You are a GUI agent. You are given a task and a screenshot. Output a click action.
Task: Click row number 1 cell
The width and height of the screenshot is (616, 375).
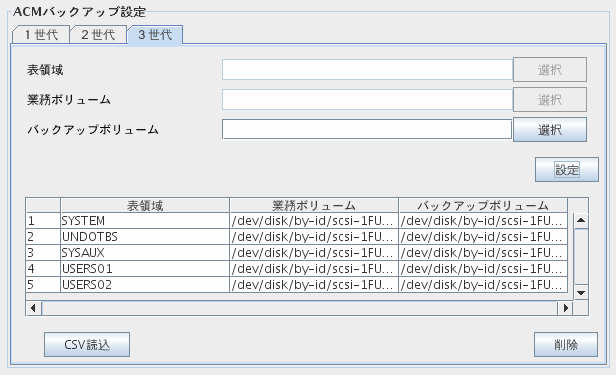point(43,221)
